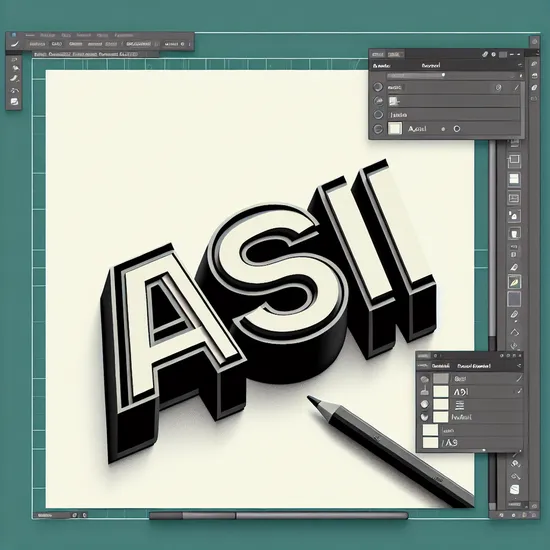
Task: Toggle visibility circle of first top panel row
Action: [378, 87]
